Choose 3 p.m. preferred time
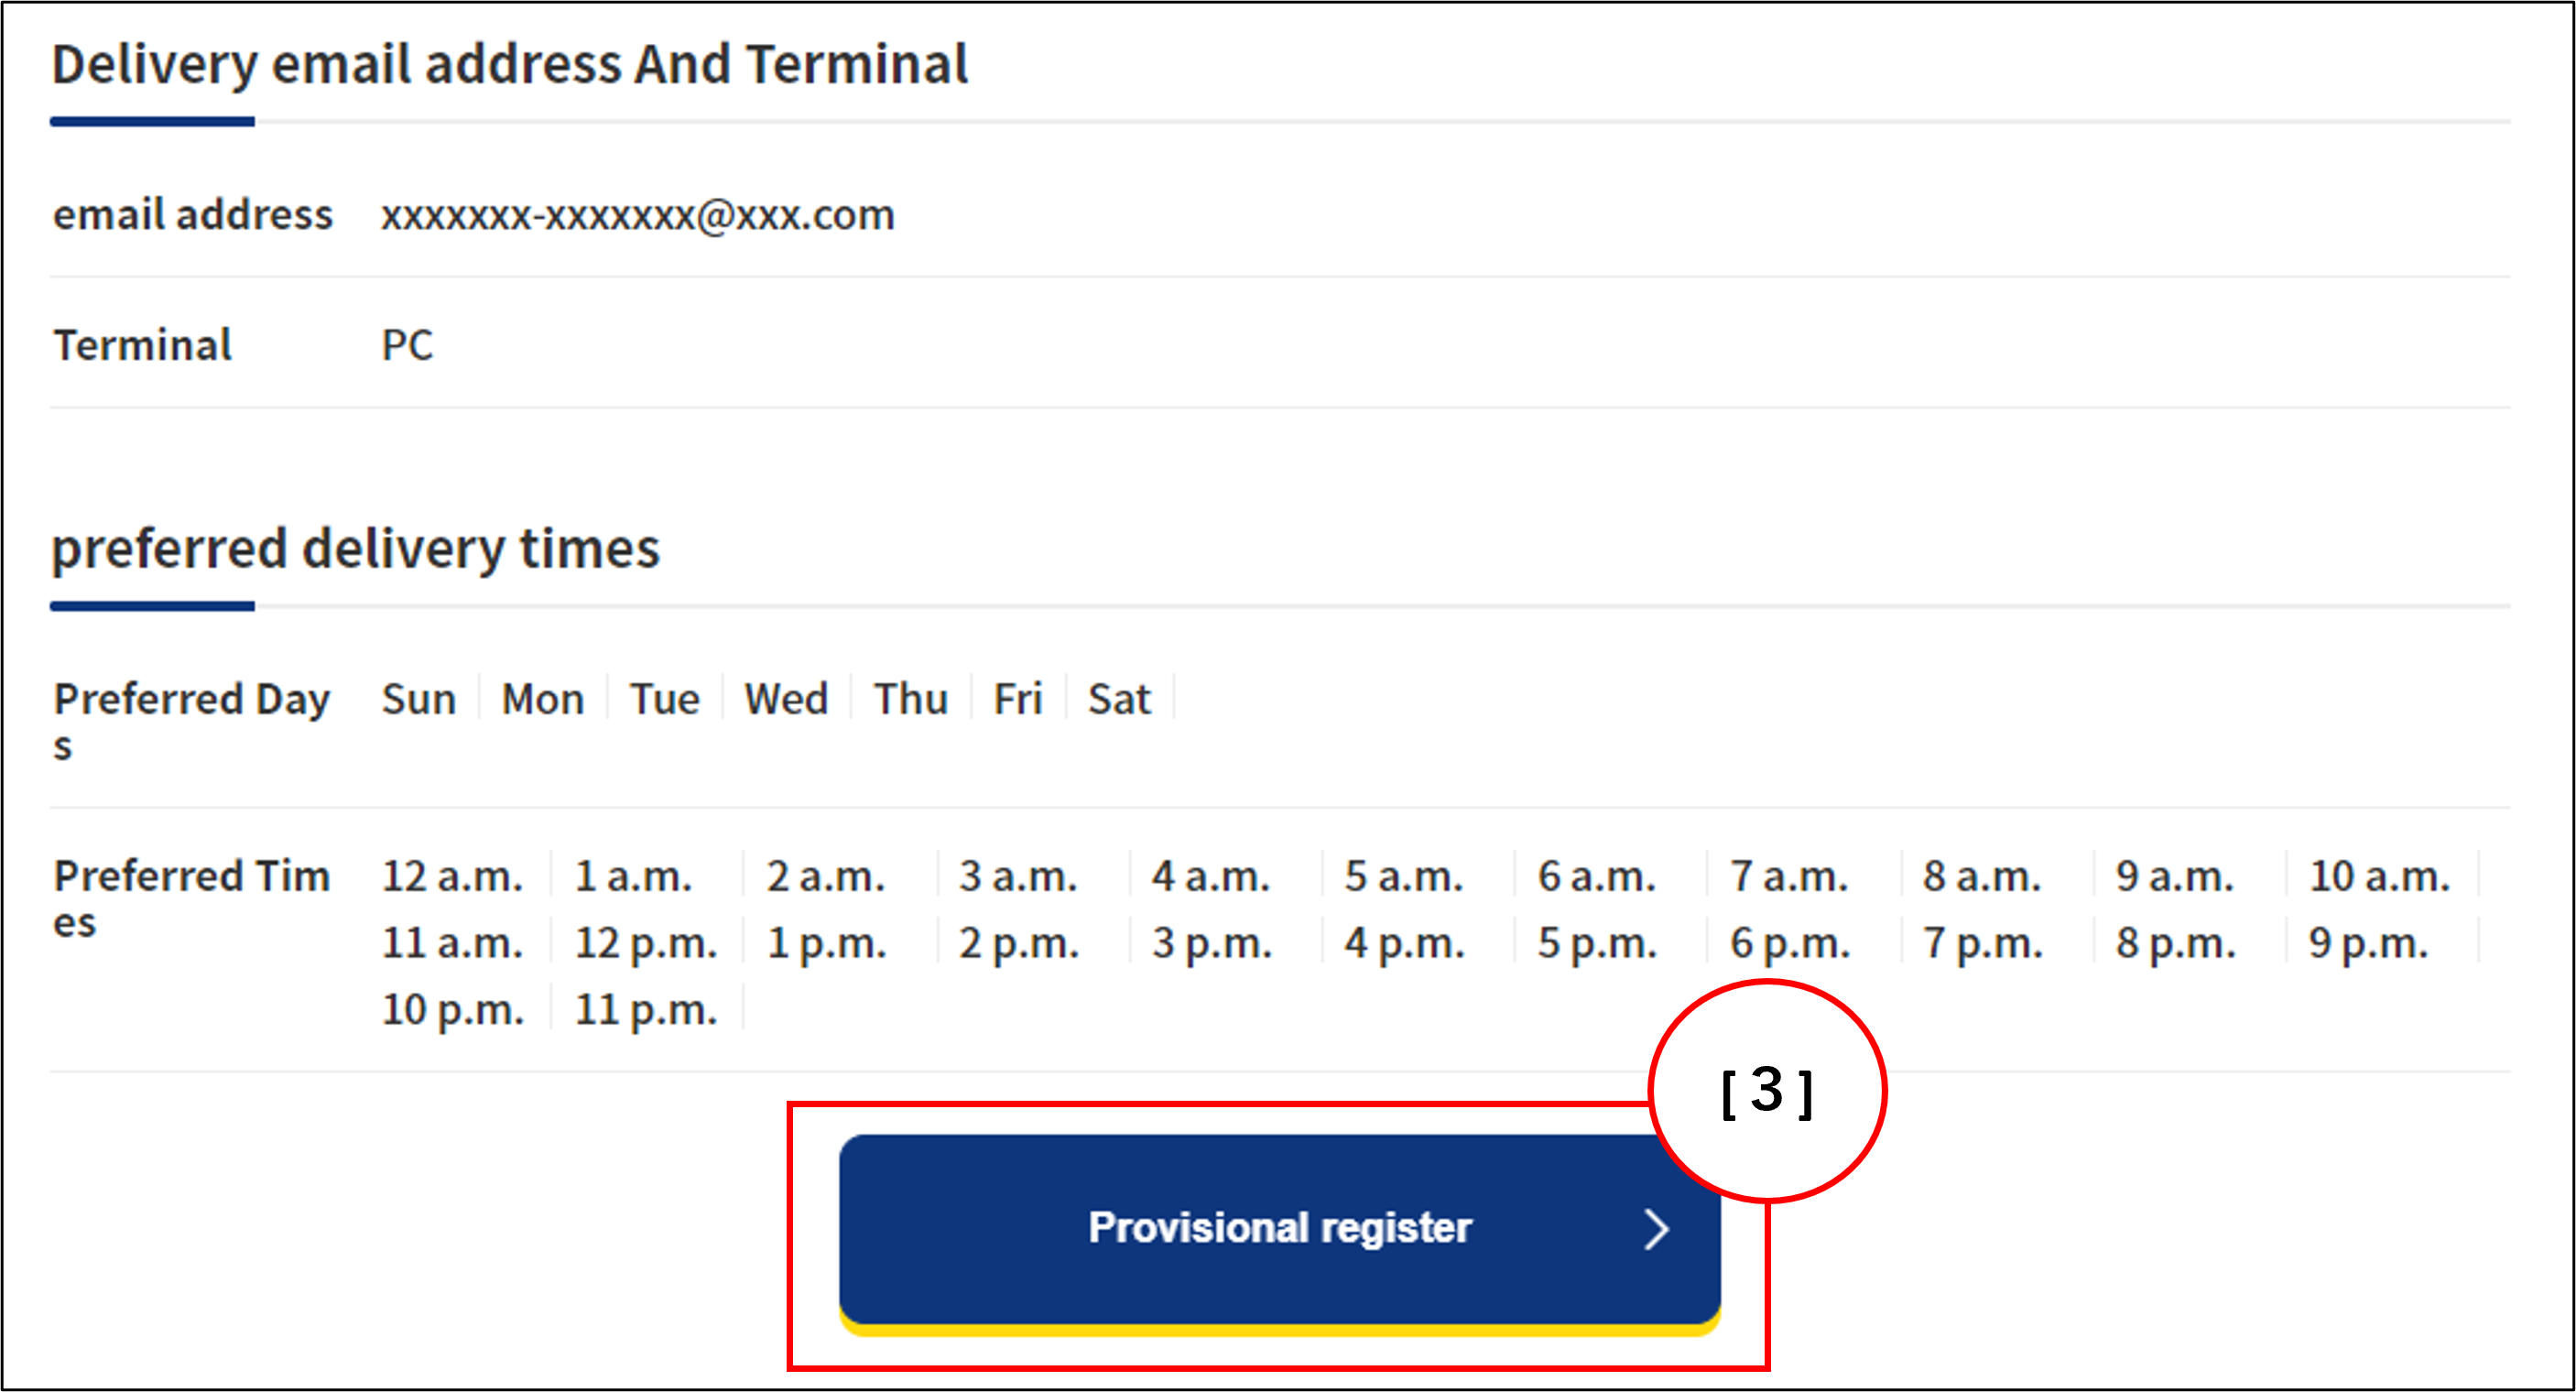Image resolution: width=2576 pixels, height=1392 pixels. [x=1211, y=943]
